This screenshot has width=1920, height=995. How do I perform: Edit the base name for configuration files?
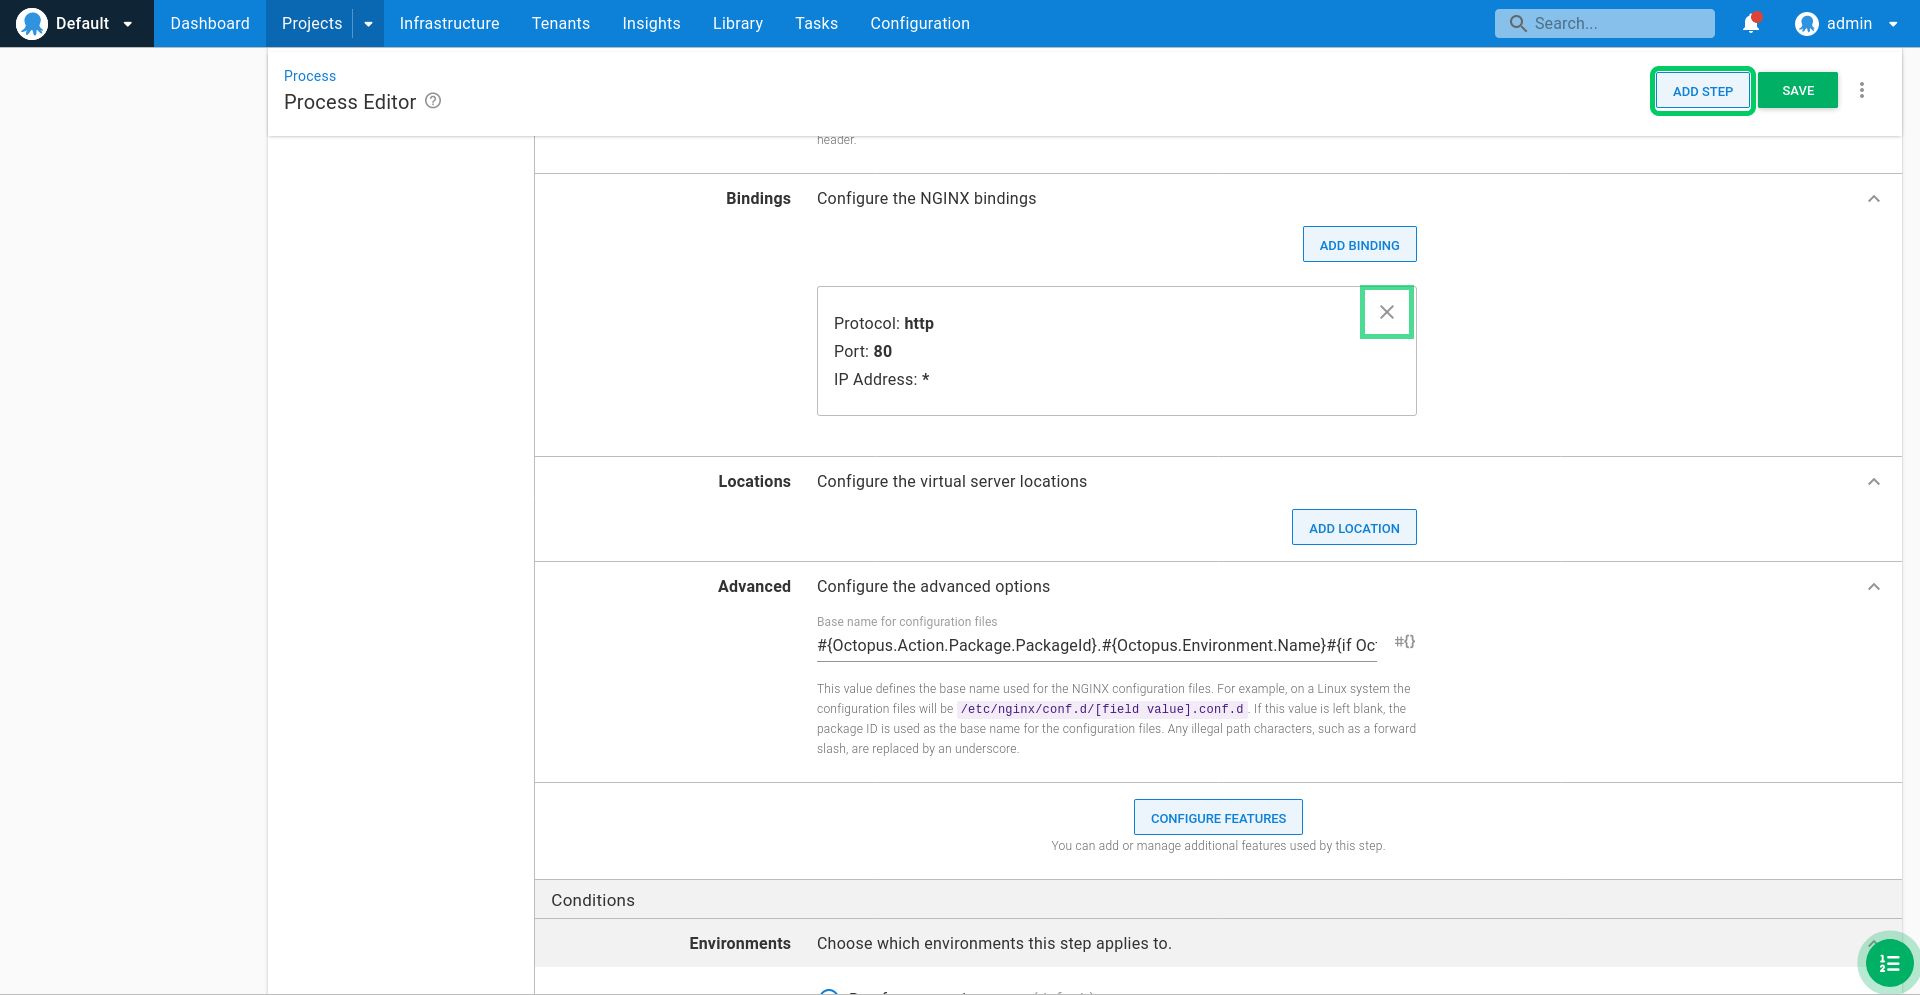click(x=1096, y=646)
